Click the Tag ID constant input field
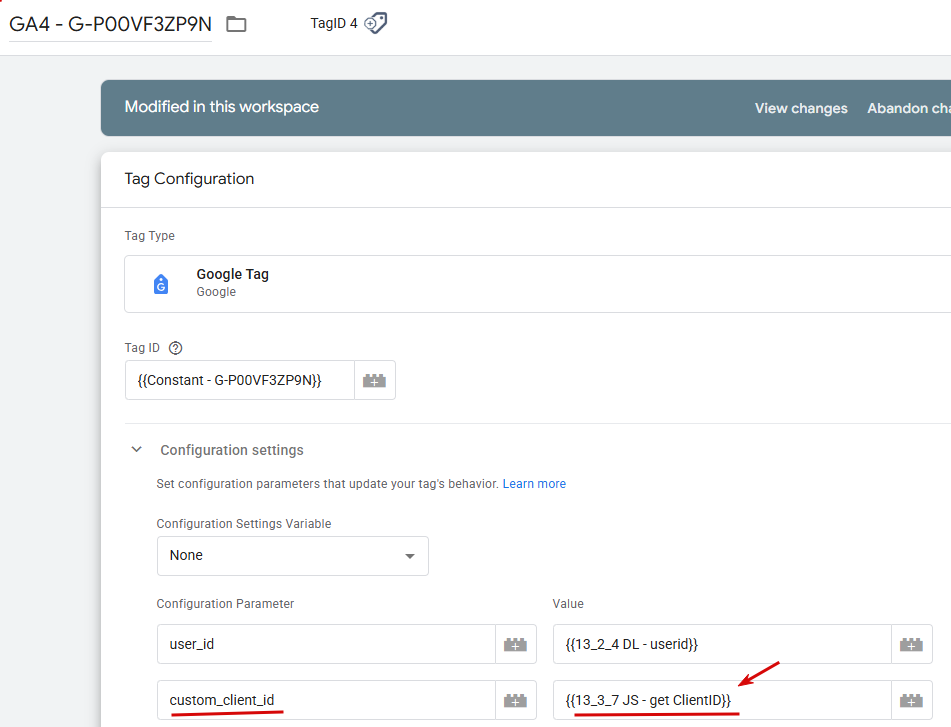The height and width of the screenshot is (727, 951). pyautogui.click(x=239, y=381)
